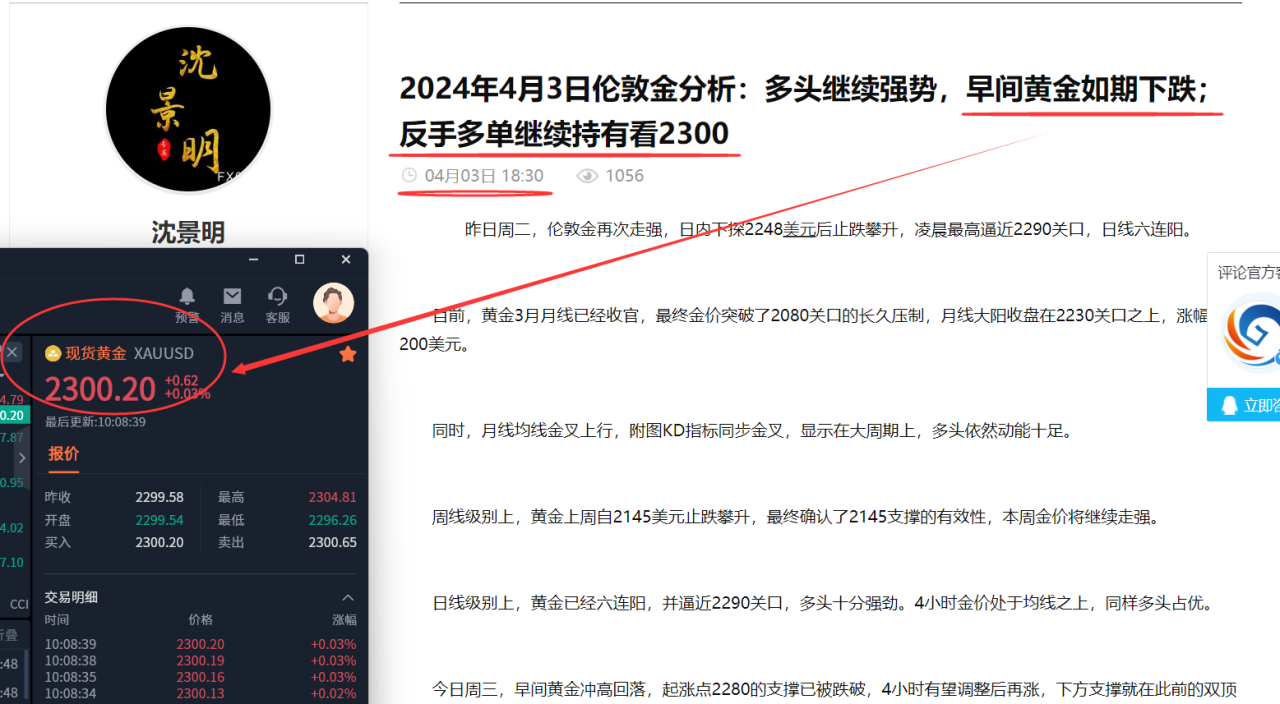Click the 最高 value 2304.81
1280x704 pixels.
333,497
